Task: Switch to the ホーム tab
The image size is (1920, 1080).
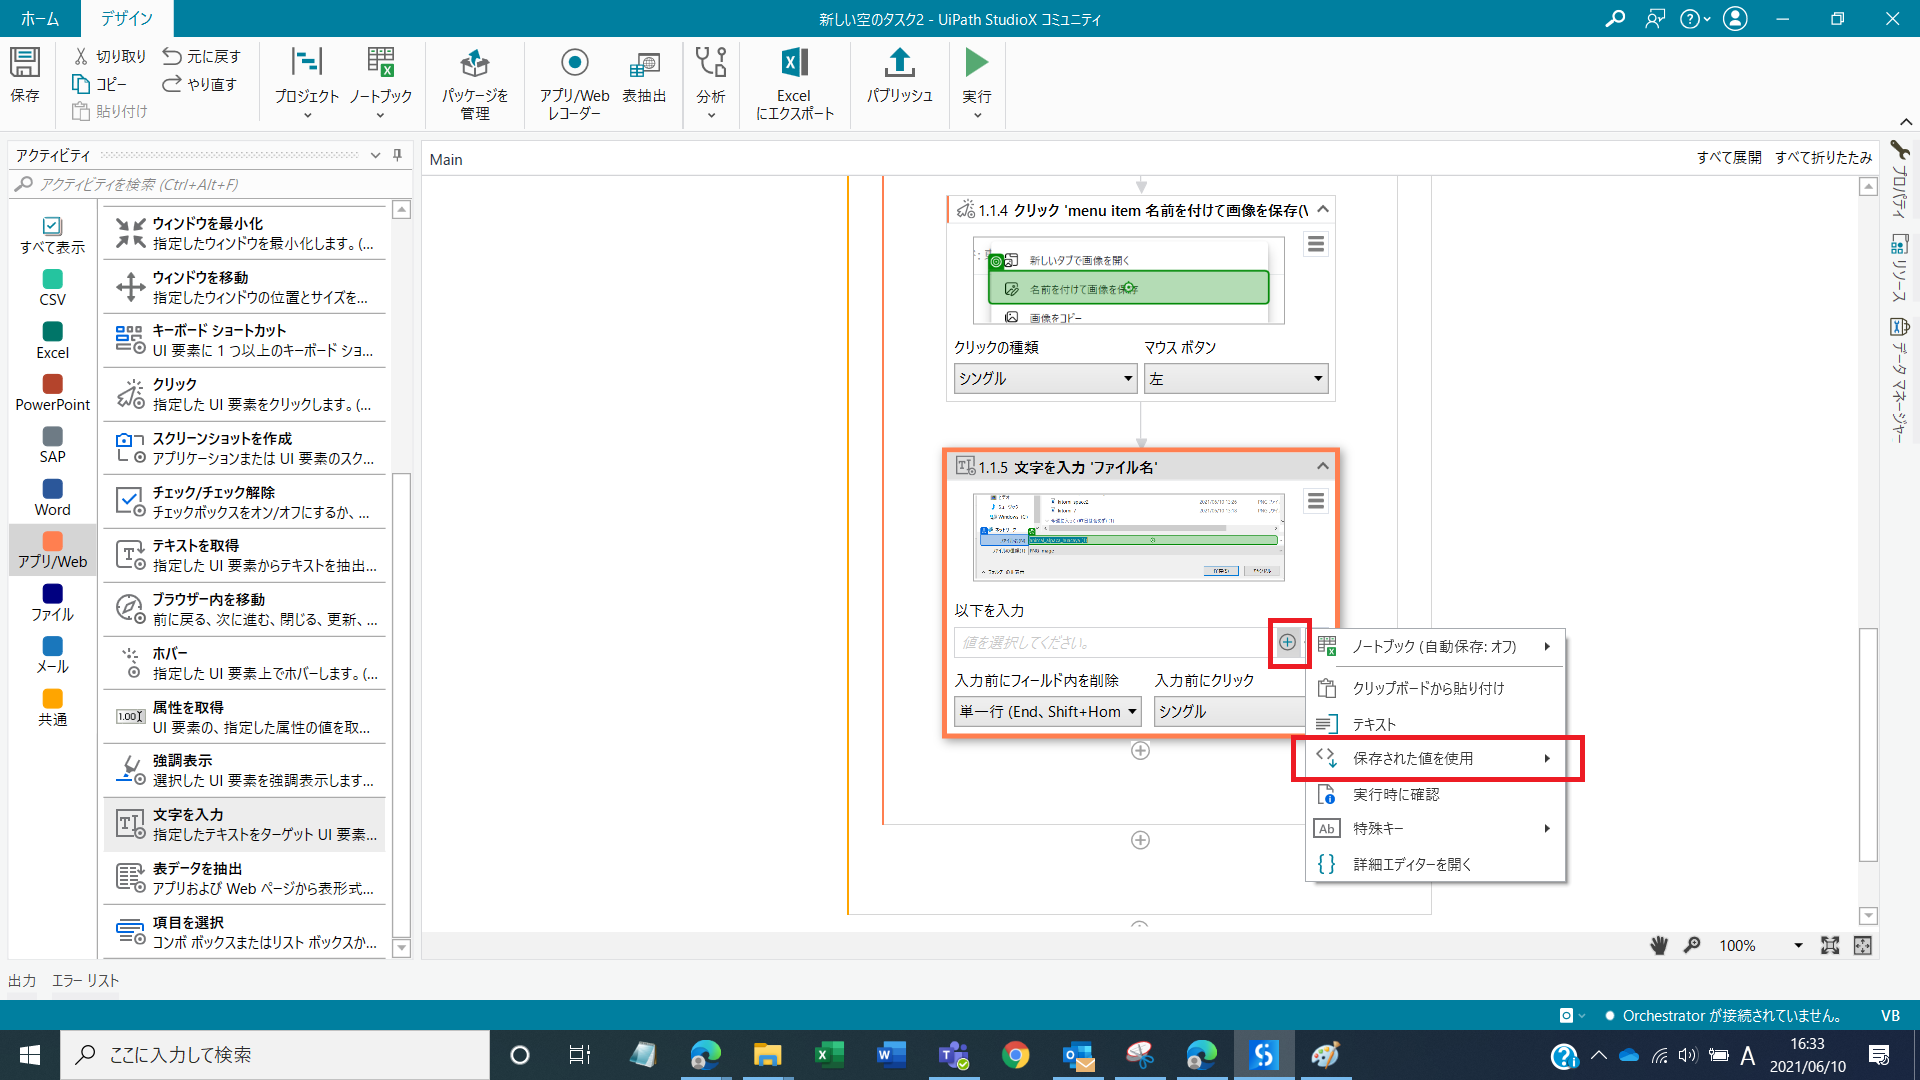Action: point(40,18)
